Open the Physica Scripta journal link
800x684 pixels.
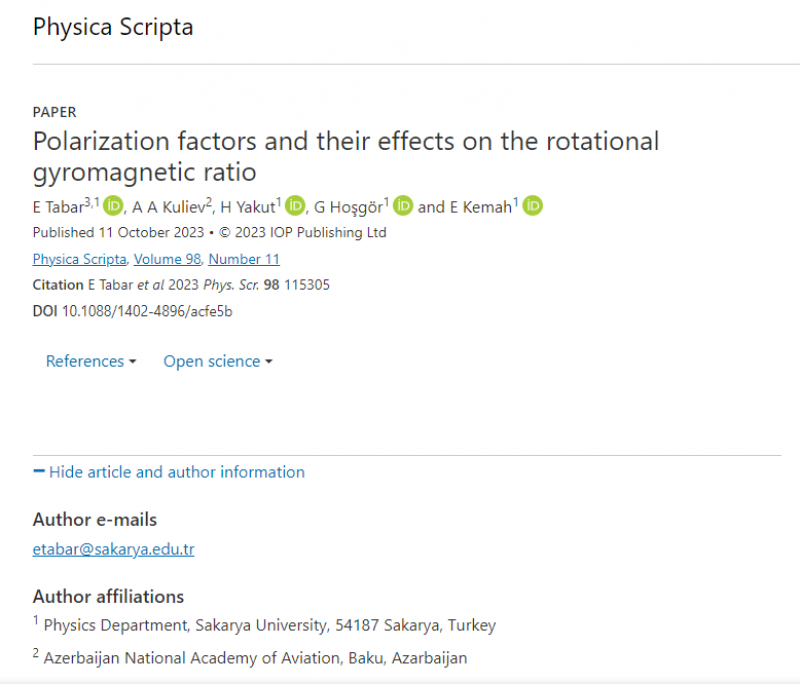[x=79, y=259]
